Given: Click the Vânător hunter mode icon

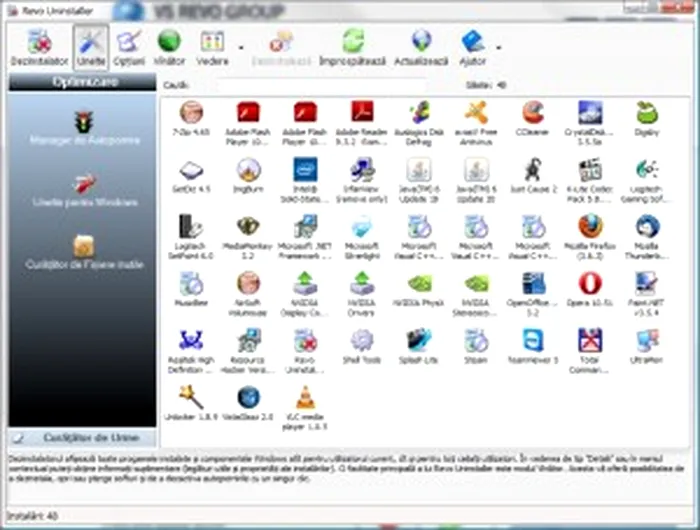Looking at the screenshot, I should [x=169, y=46].
